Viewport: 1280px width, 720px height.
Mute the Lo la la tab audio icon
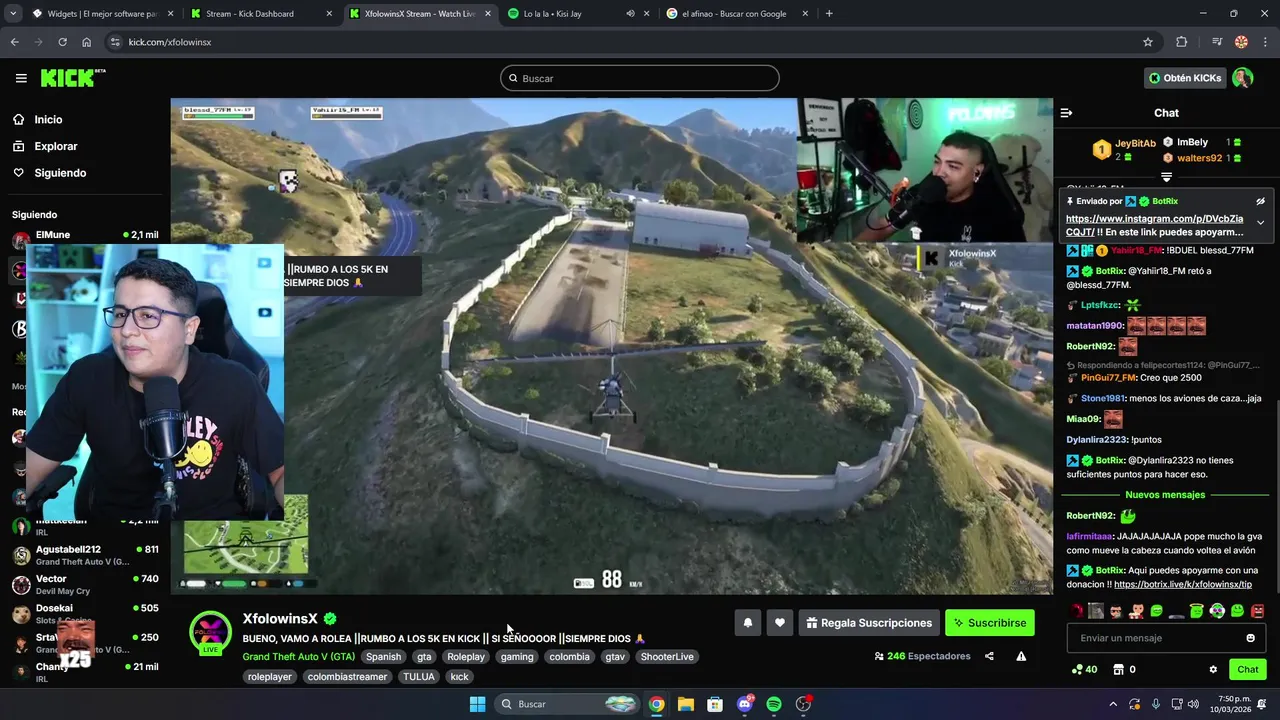[630, 14]
